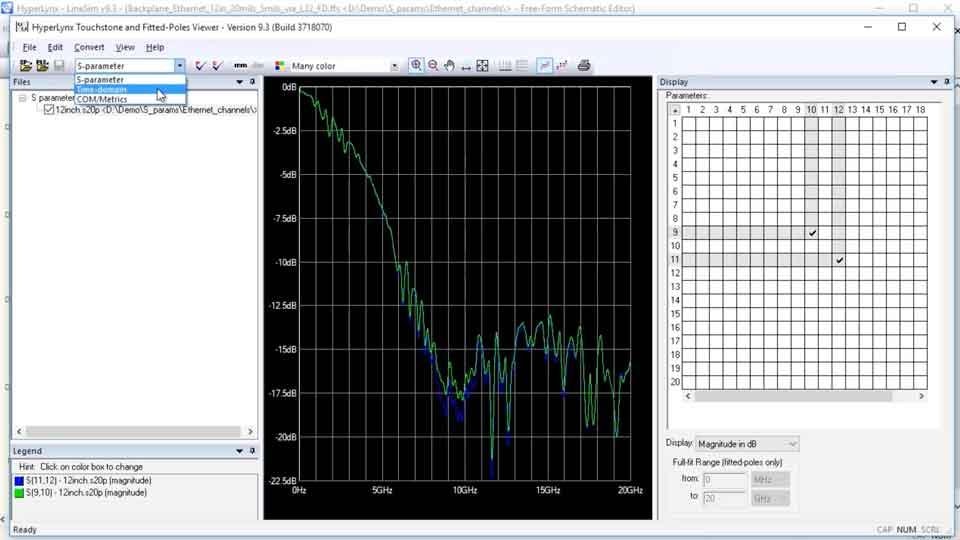Open the View menu

click(125, 47)
